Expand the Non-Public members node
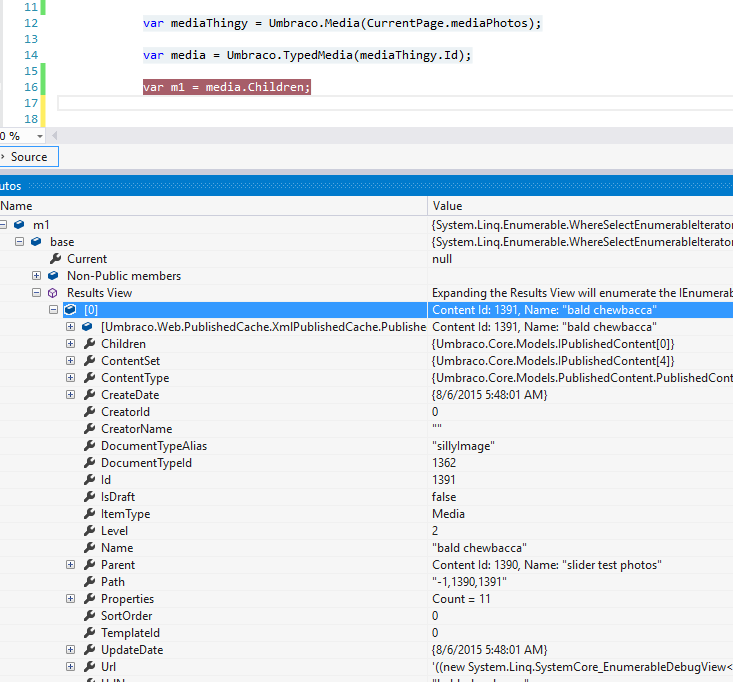This screenshot has width=733, height=682. click(36, 276)
